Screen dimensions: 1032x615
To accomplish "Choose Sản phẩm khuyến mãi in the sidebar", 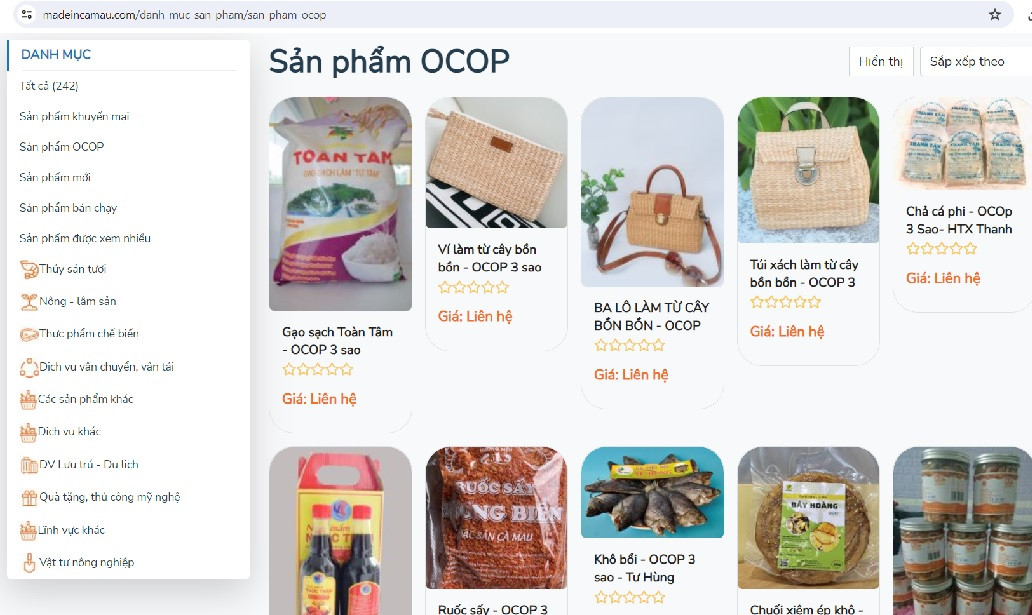I will [74, 117].
